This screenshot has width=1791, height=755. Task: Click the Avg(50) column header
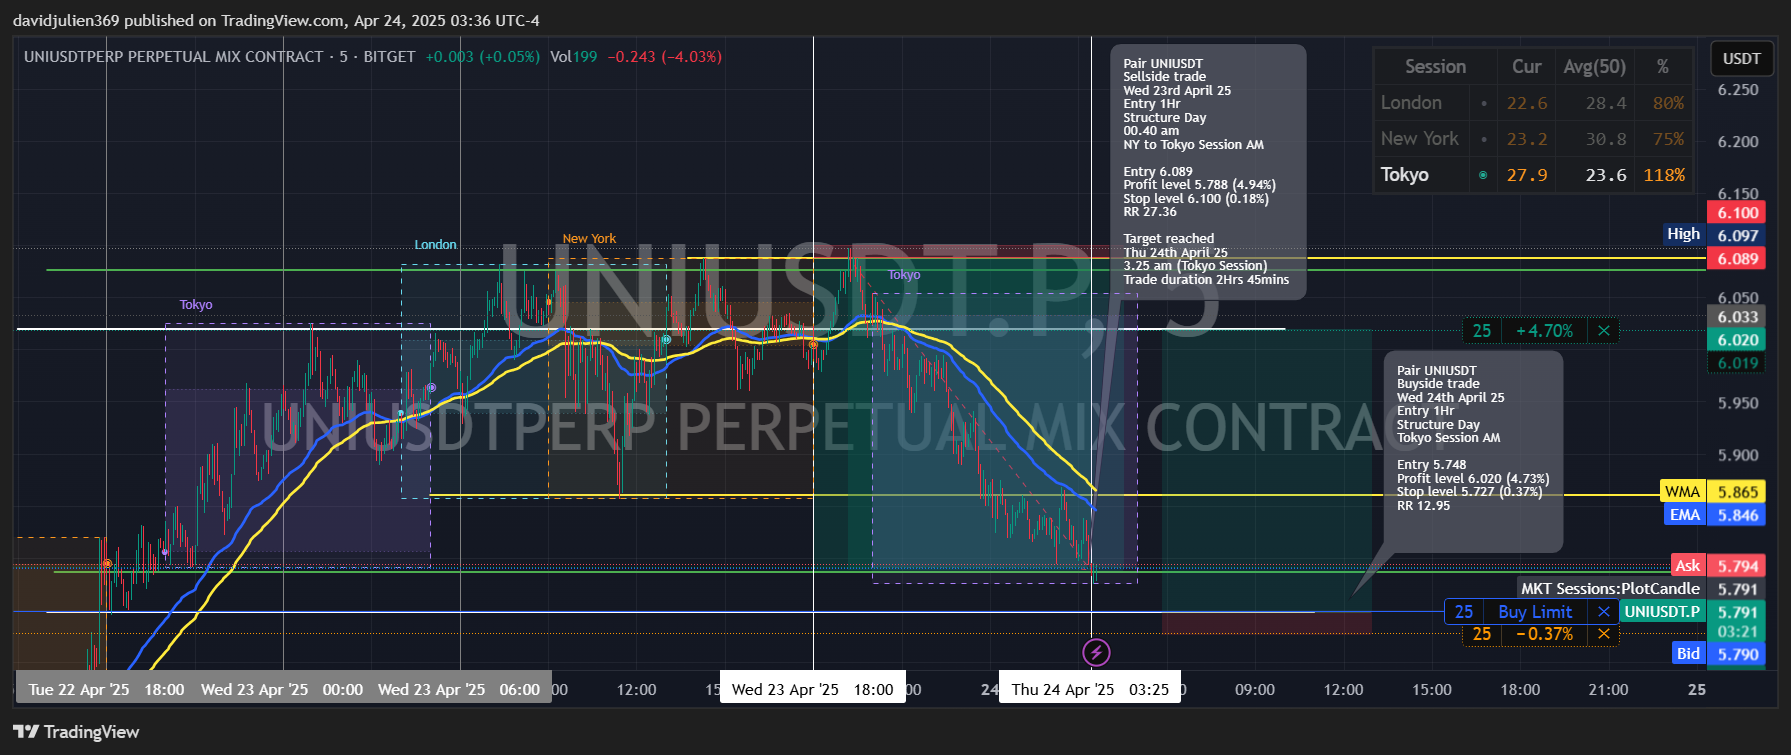[x=1594, y=67]
